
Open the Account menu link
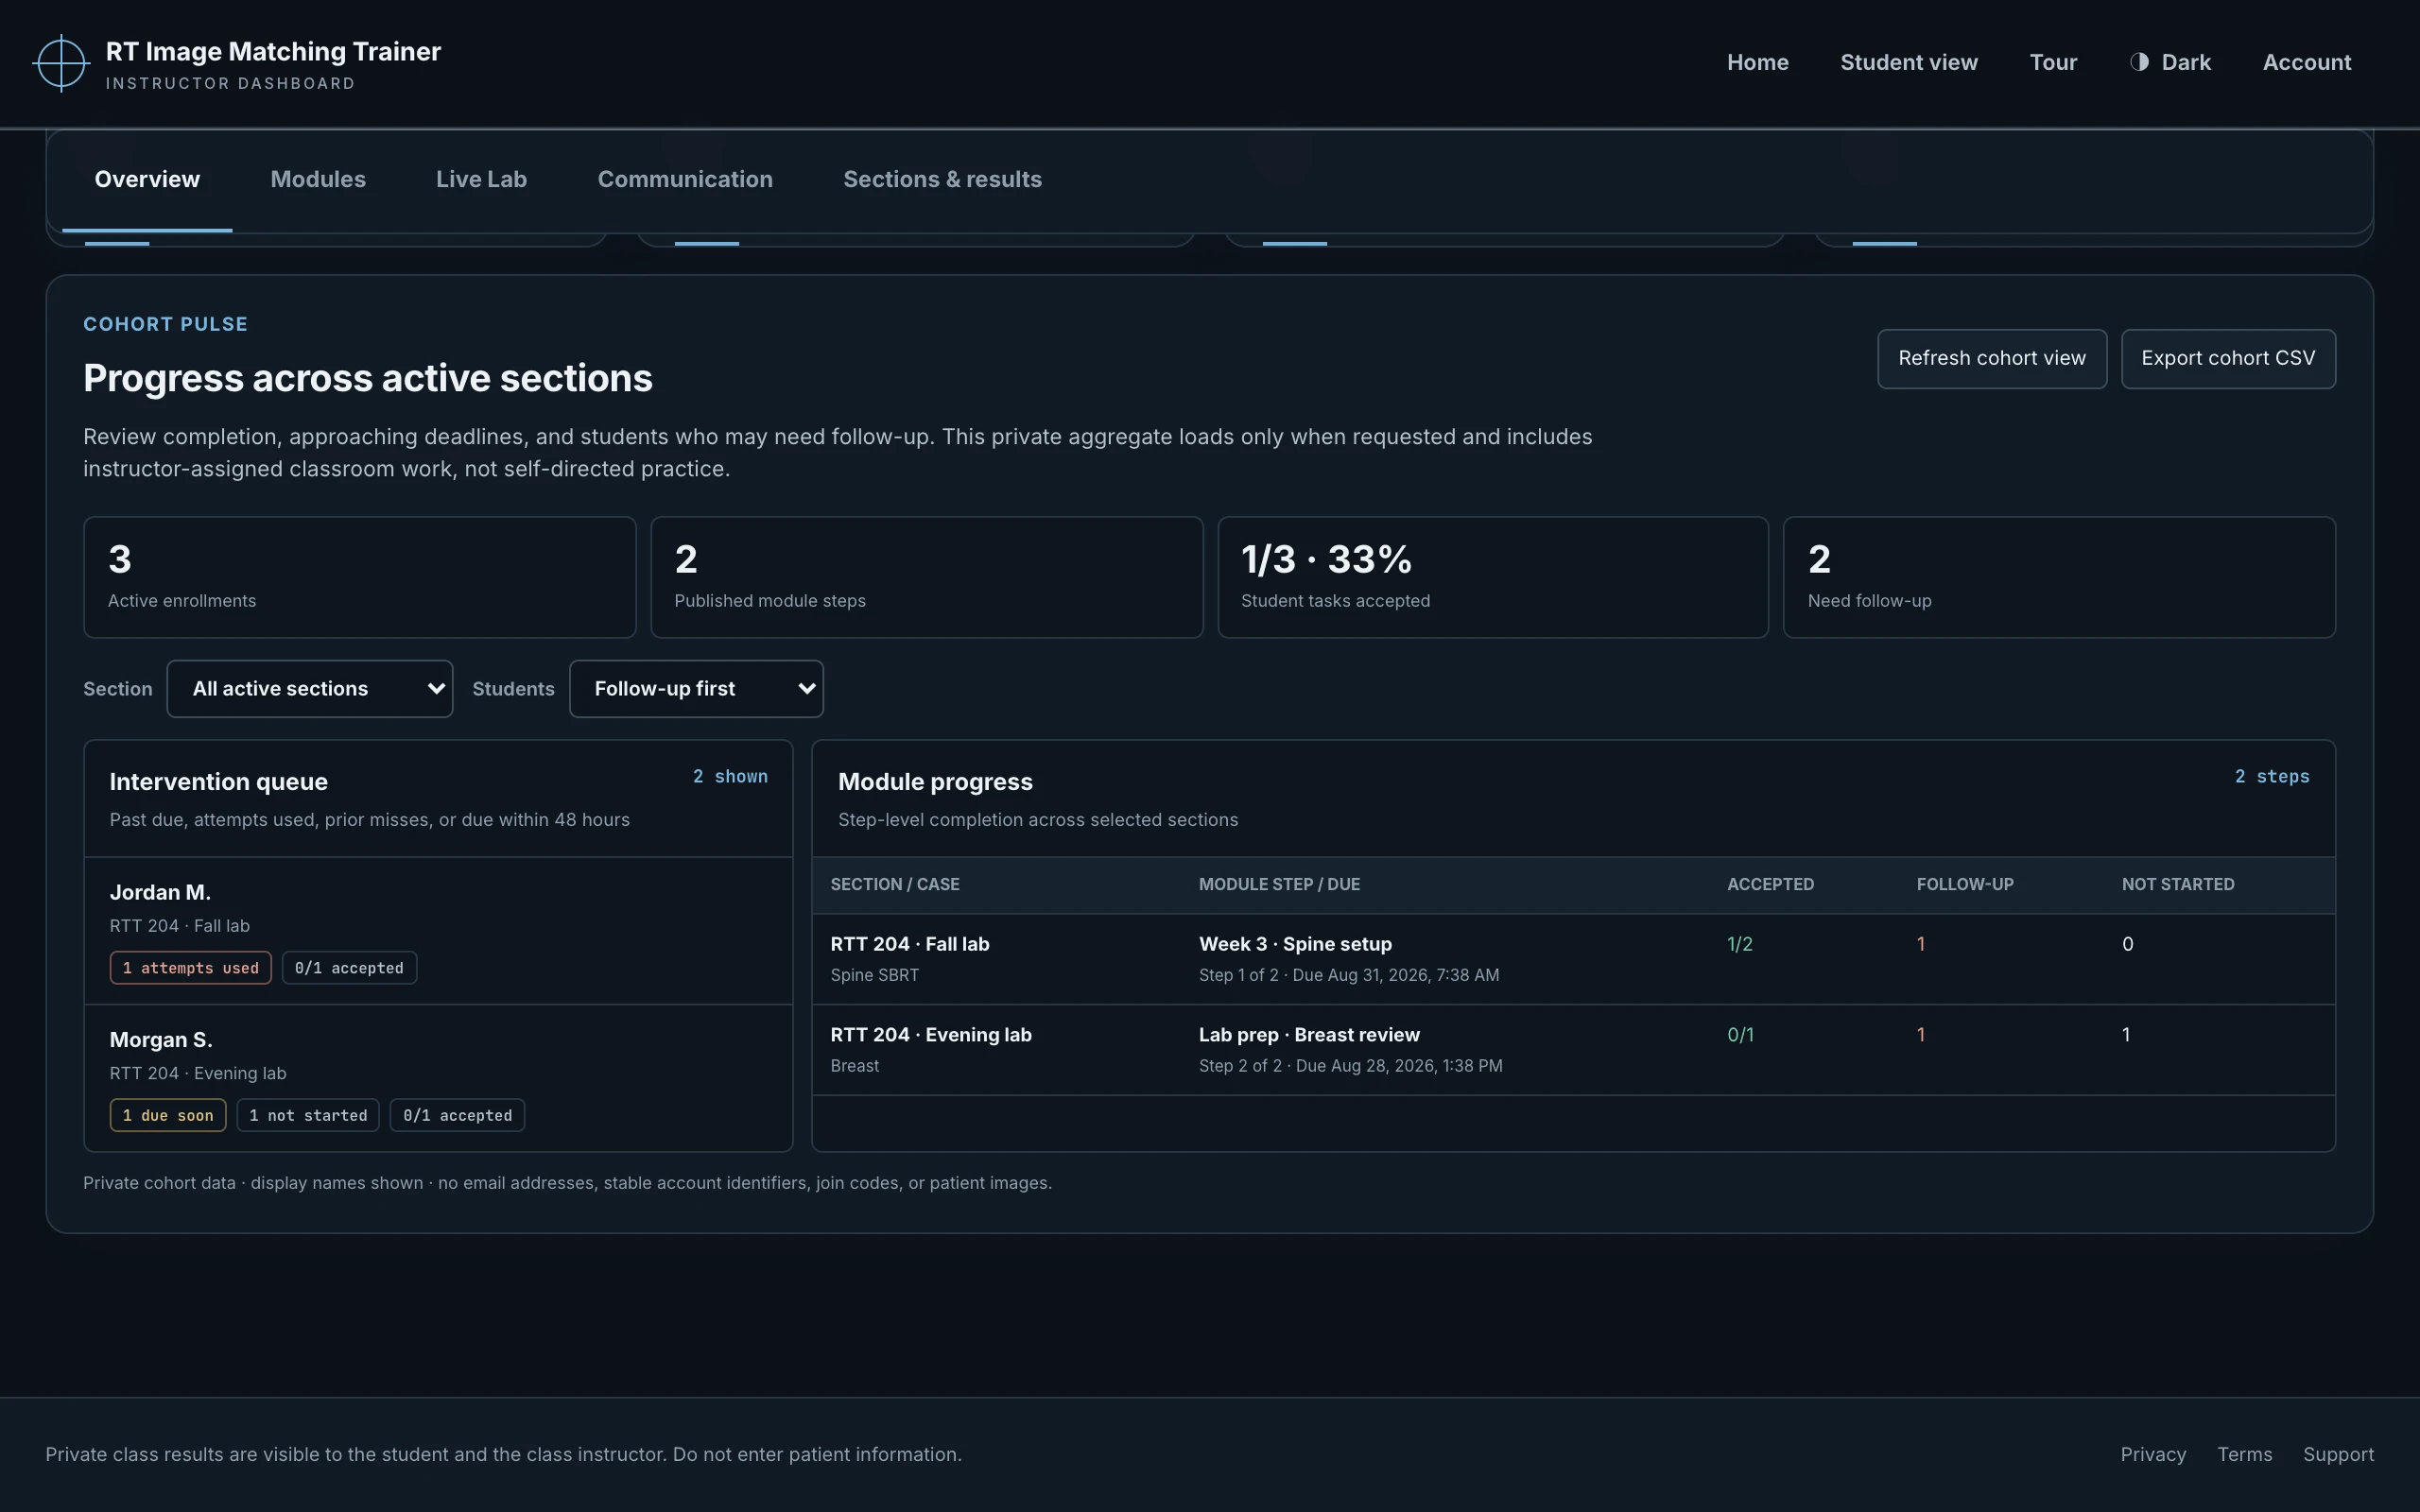tap(2306, 62)
